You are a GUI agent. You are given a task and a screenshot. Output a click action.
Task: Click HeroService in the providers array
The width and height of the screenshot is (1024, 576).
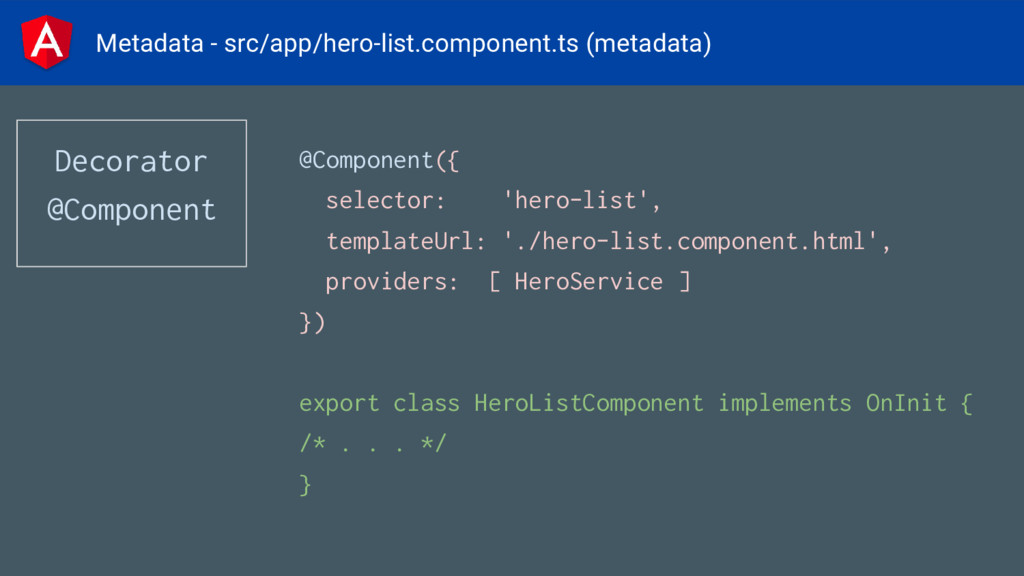point(588,281)
